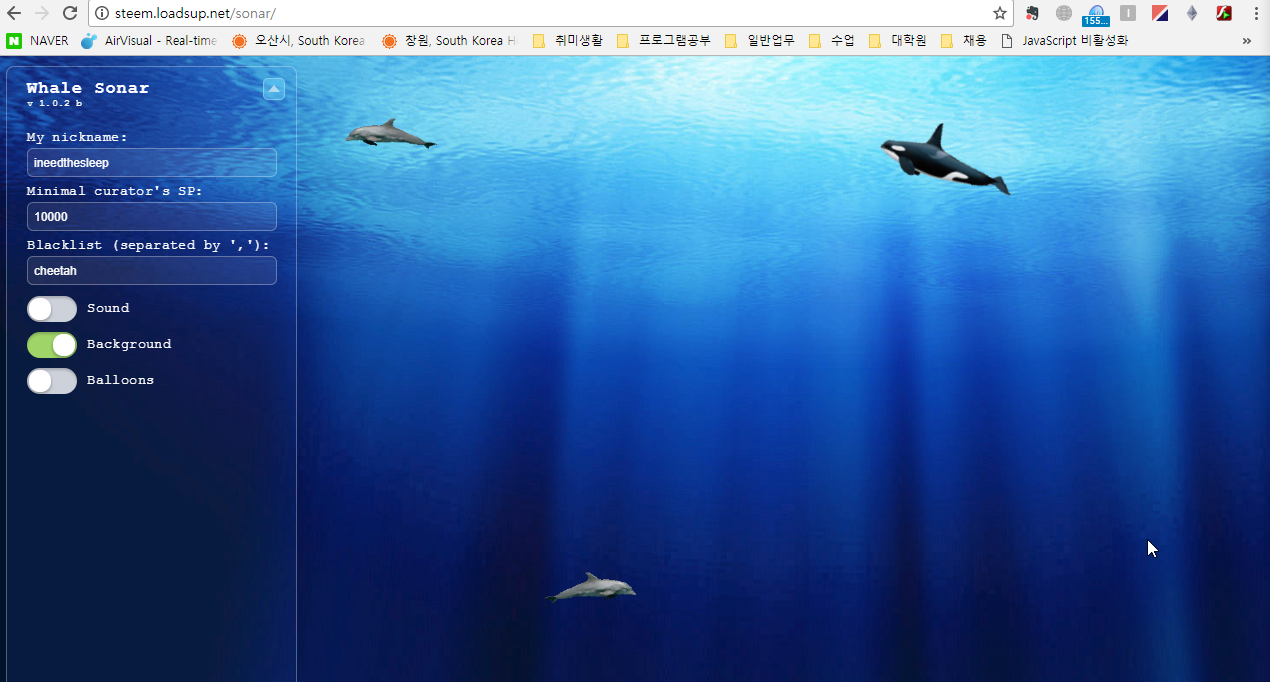Viewport: 1270px width, 682px height.
Task: Collapse the Whale Sonar panel arrow
Action: [x=274, y=89]
